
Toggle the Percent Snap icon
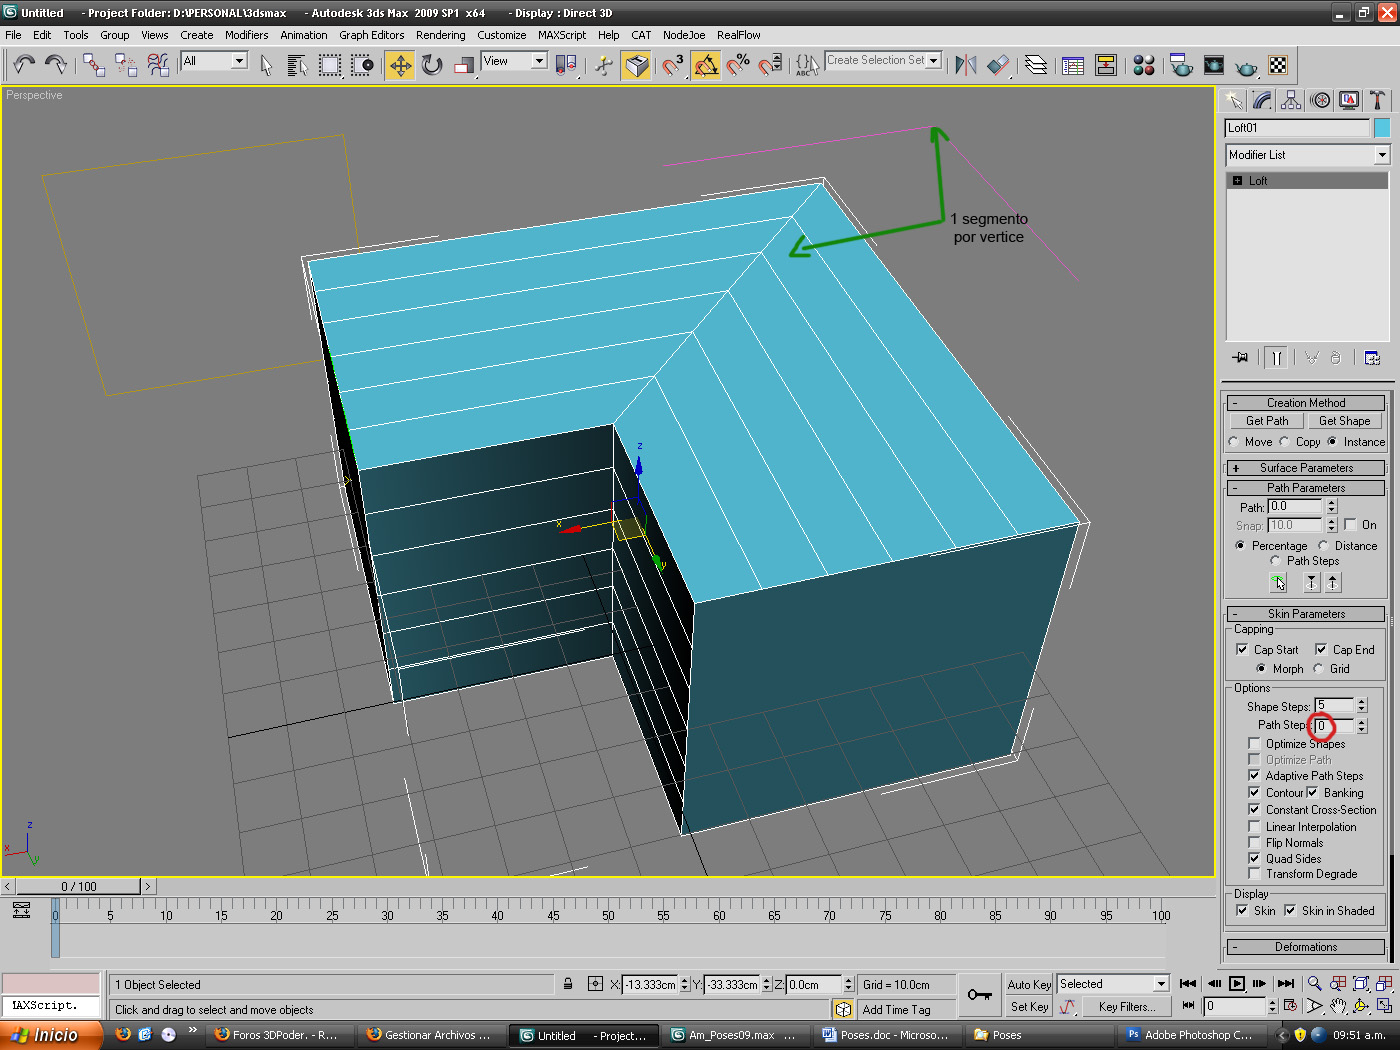coord(738,65)
